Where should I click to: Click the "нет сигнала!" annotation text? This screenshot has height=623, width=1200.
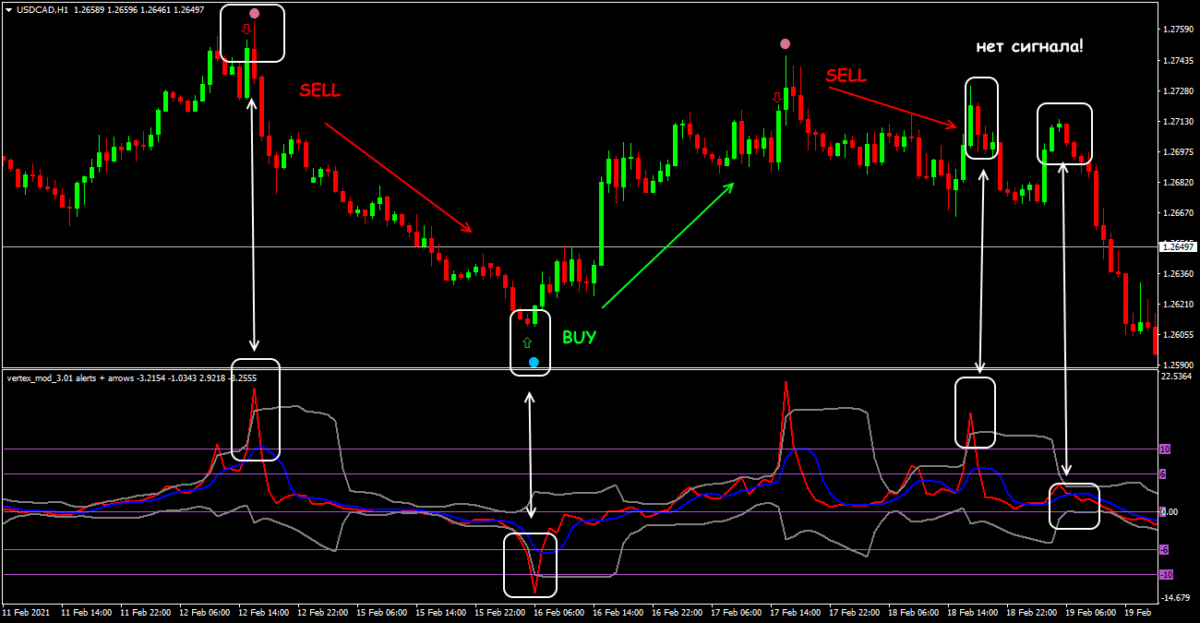click(1029, 47)
